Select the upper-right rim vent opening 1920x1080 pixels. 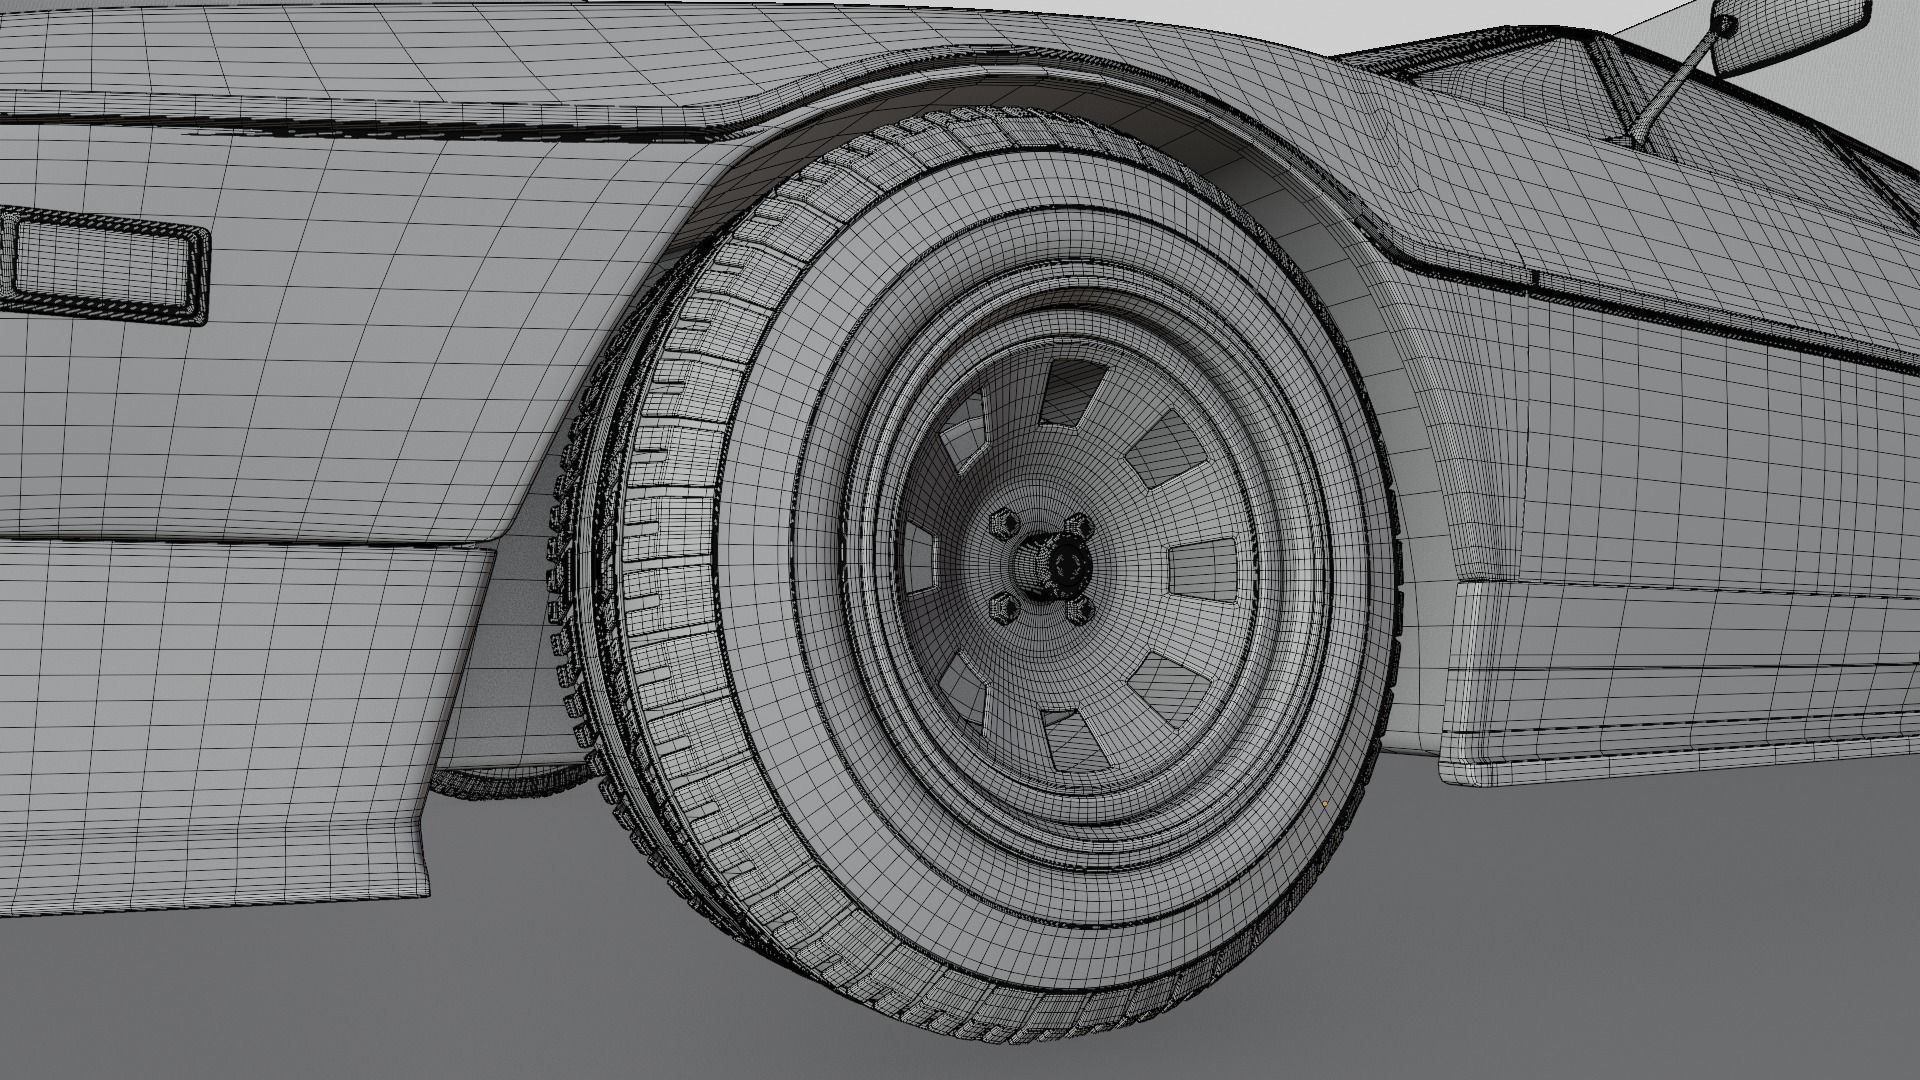click(x=1166, y=450)
